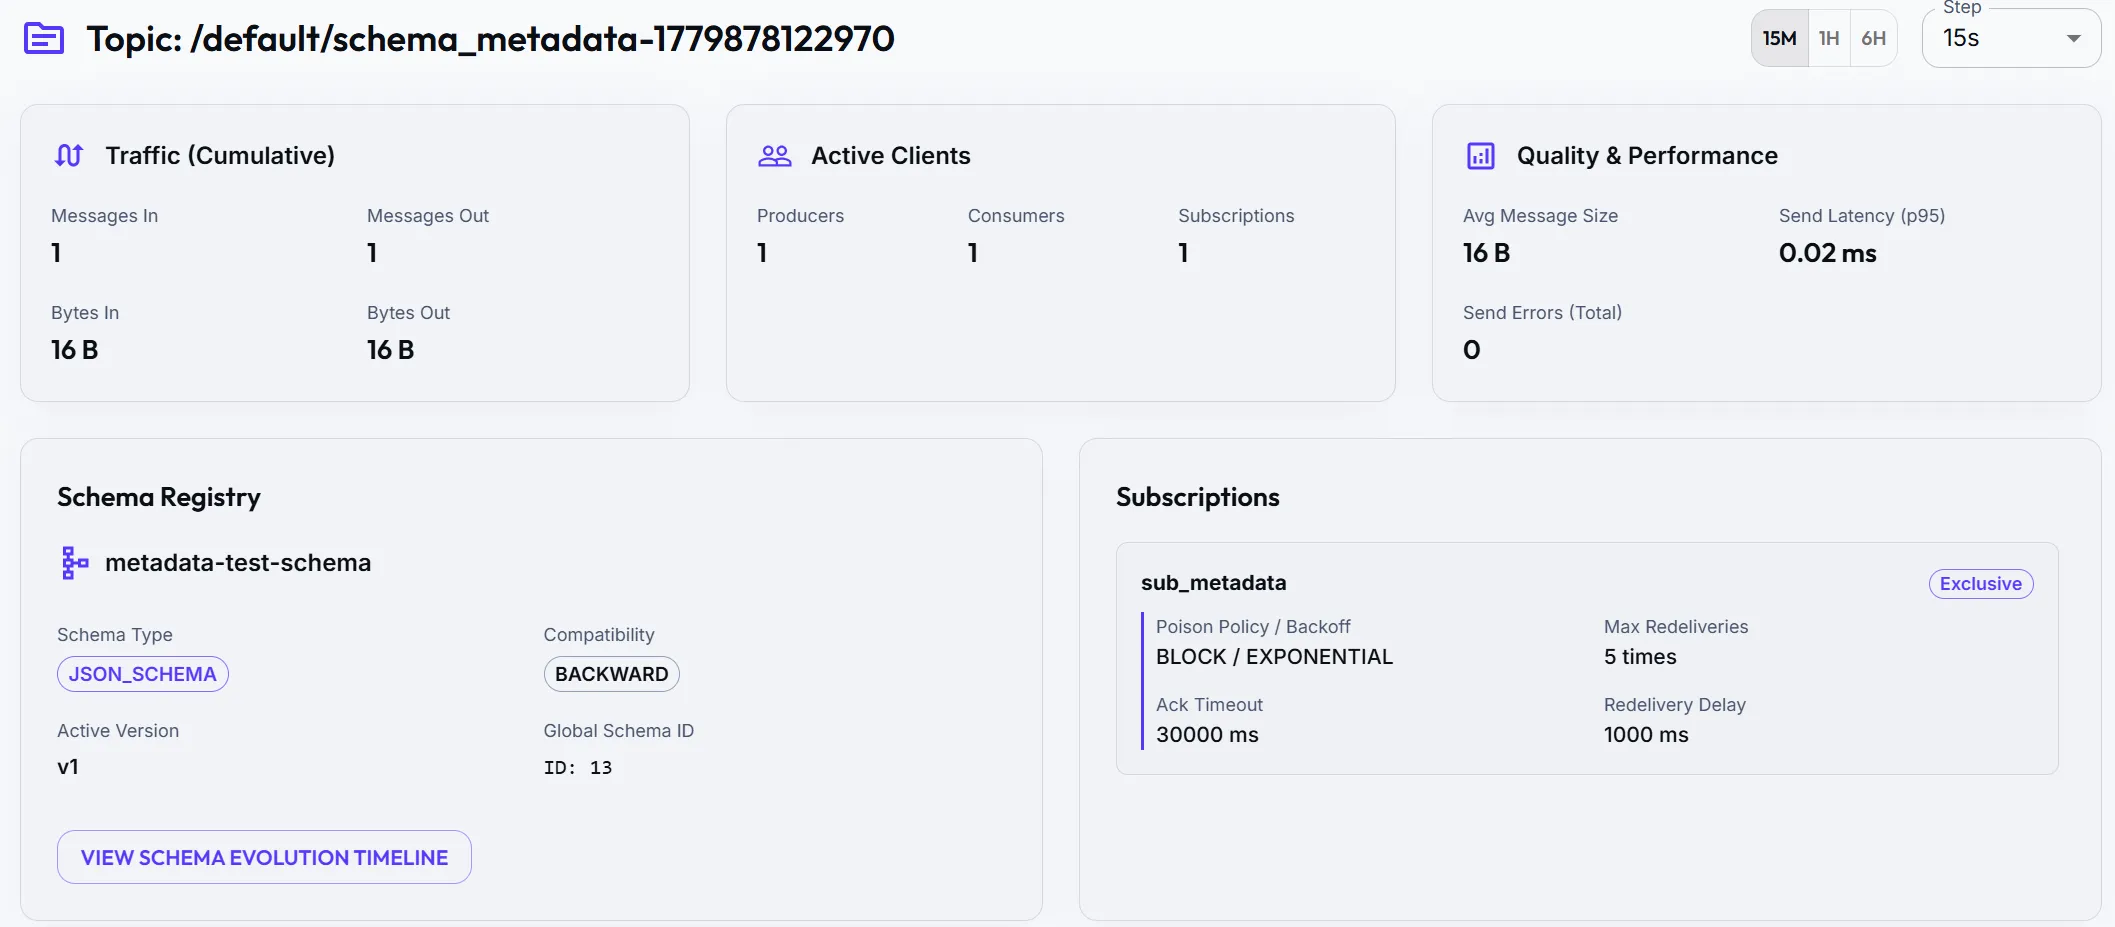Click the topic document icon beside the title
Viewport: 2115px width, 927px height.
pyautogui.click(x=44, y=39)
